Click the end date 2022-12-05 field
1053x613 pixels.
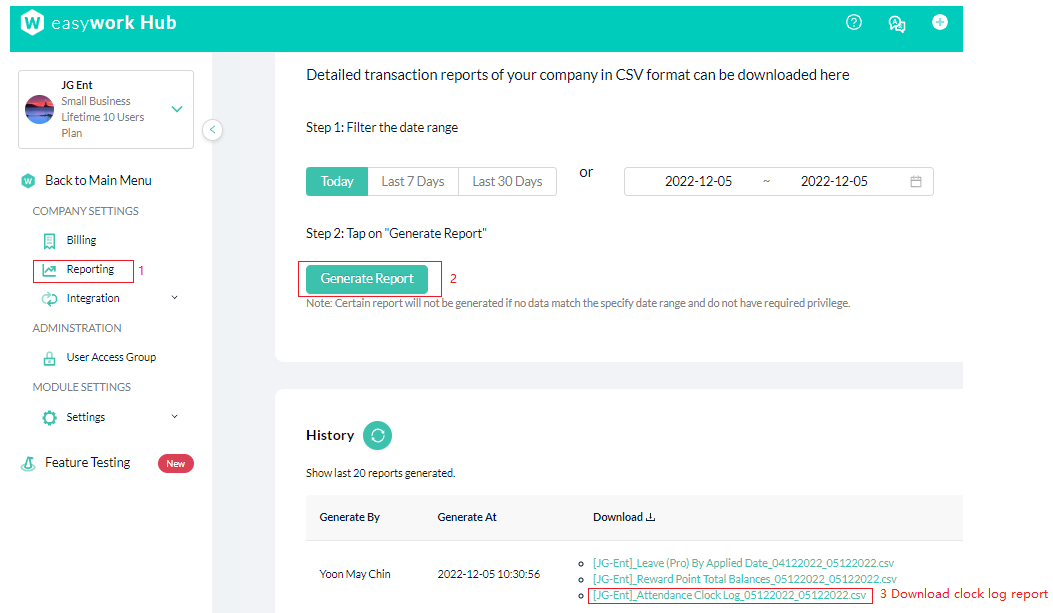click(x=834, y=181)
